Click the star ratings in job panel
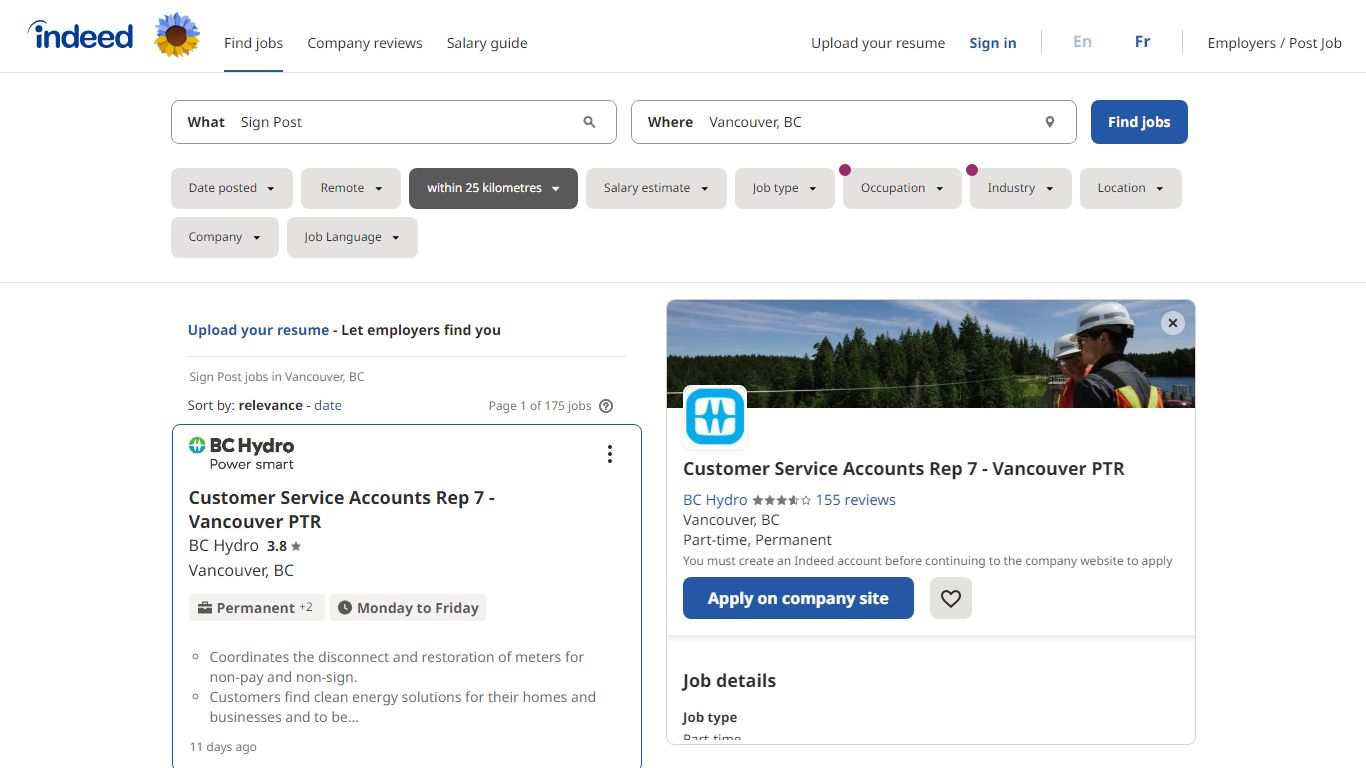Screen dimensions: 1366x768 (782, 500)
